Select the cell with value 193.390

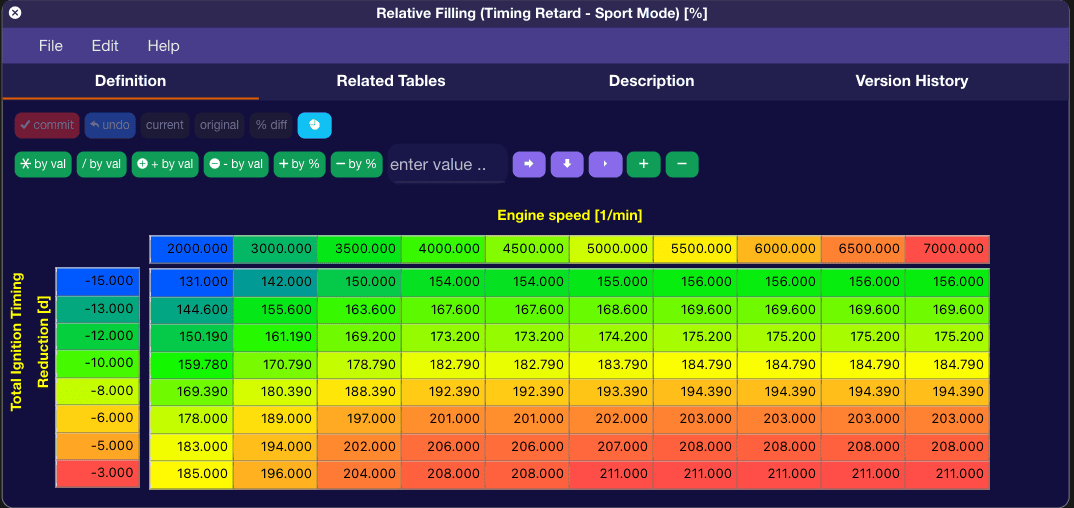pyautogui.click(x=612, y=392)
